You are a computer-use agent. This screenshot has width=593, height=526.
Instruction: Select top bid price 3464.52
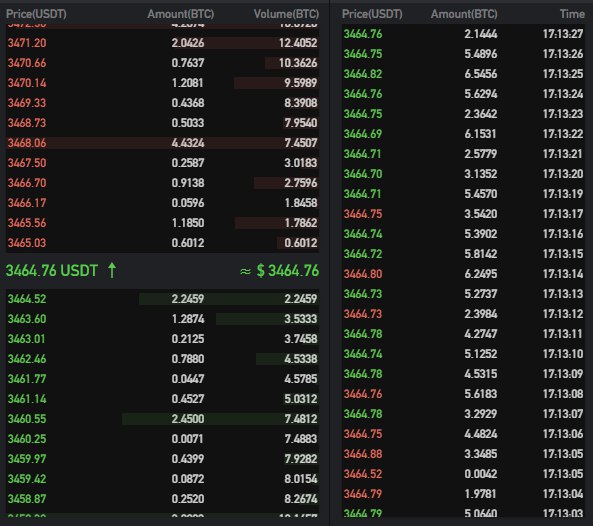27,299
